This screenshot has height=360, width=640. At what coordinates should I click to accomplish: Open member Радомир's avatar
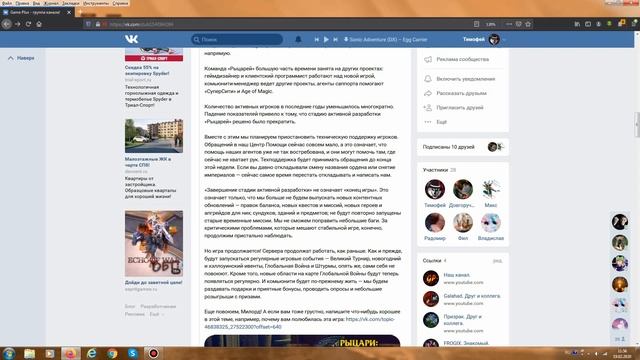coord(435,222)
